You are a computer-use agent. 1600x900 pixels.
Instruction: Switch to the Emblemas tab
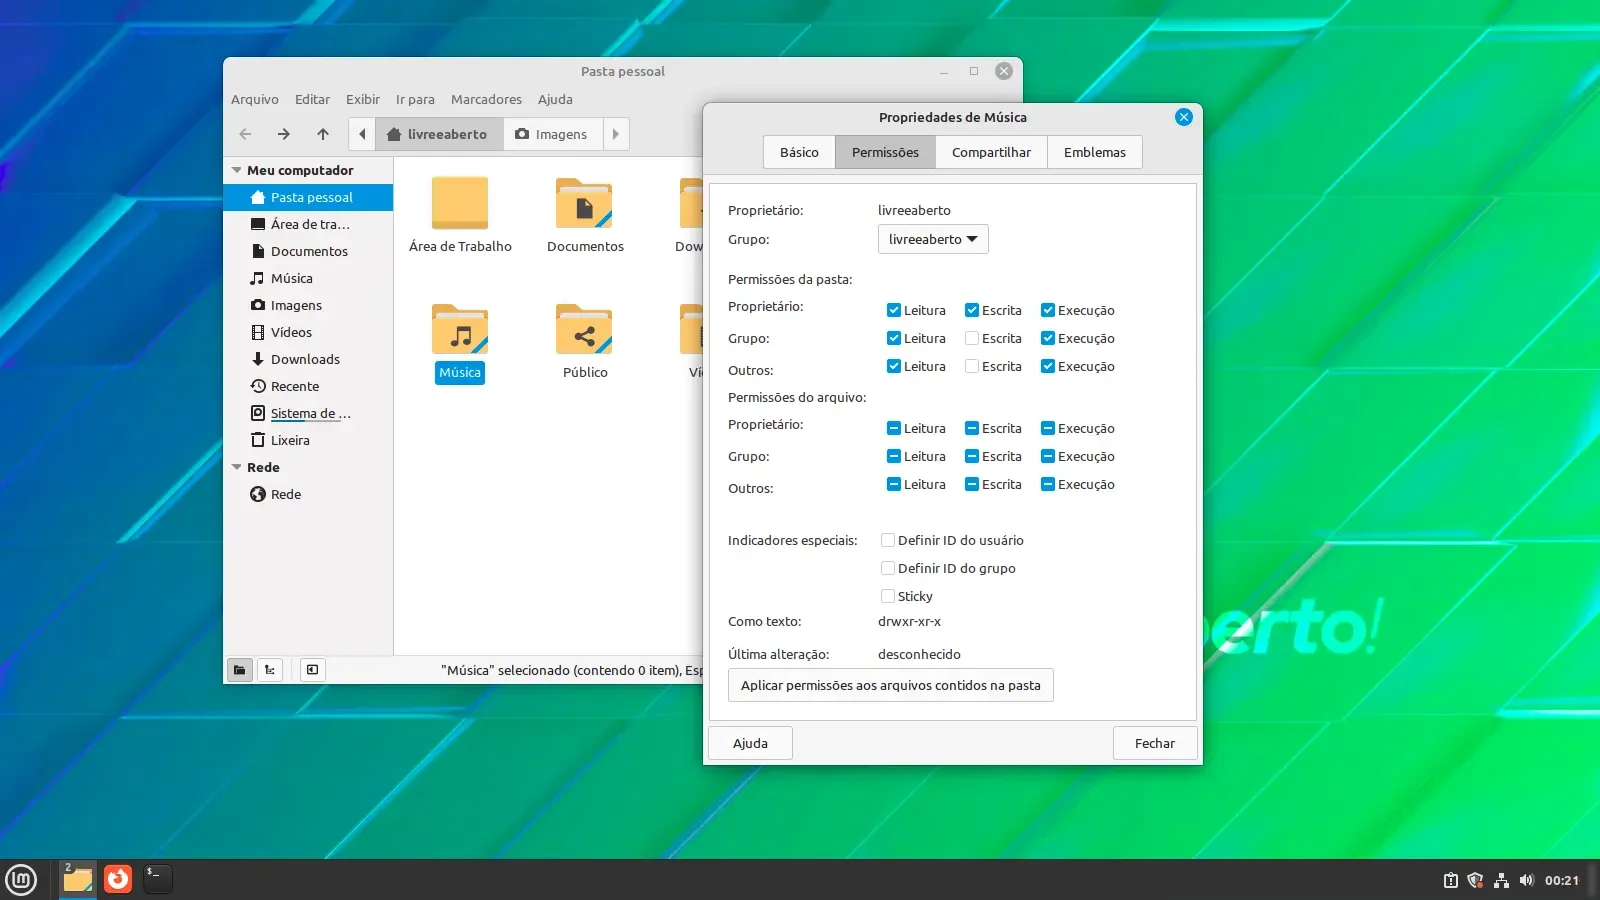[1095, 152]
